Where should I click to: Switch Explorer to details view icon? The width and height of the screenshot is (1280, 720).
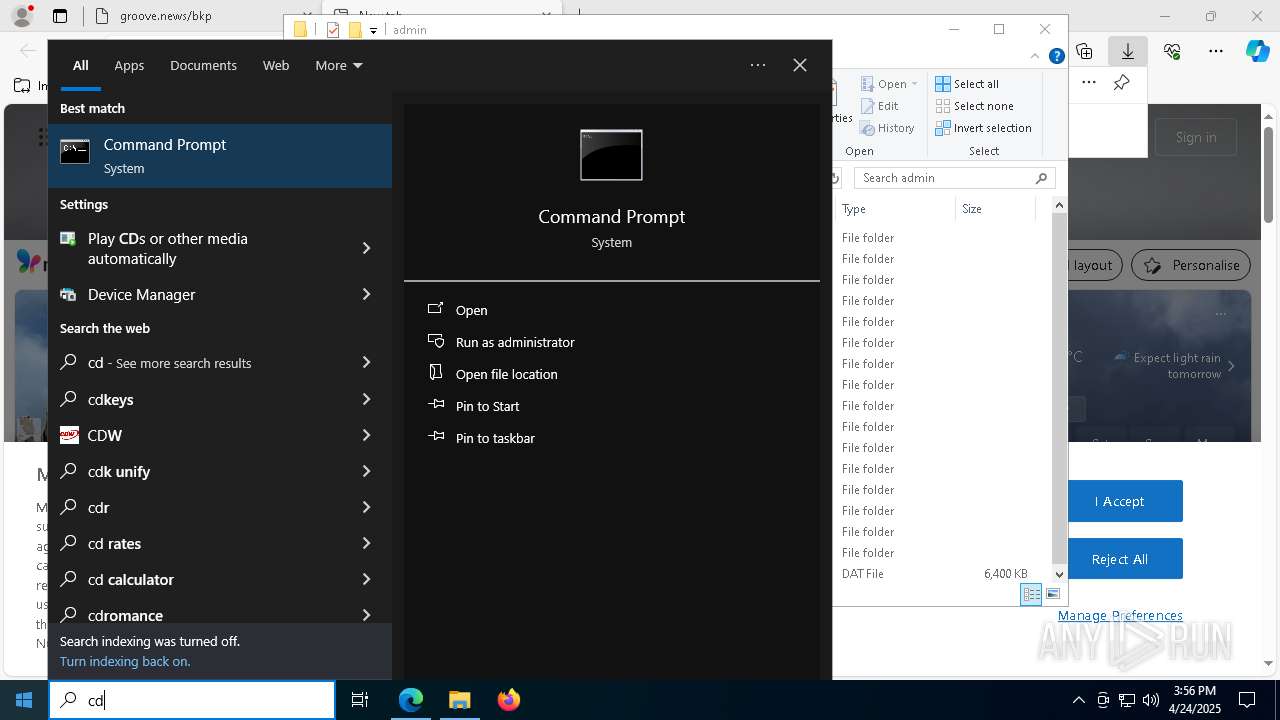[1031, 594]
